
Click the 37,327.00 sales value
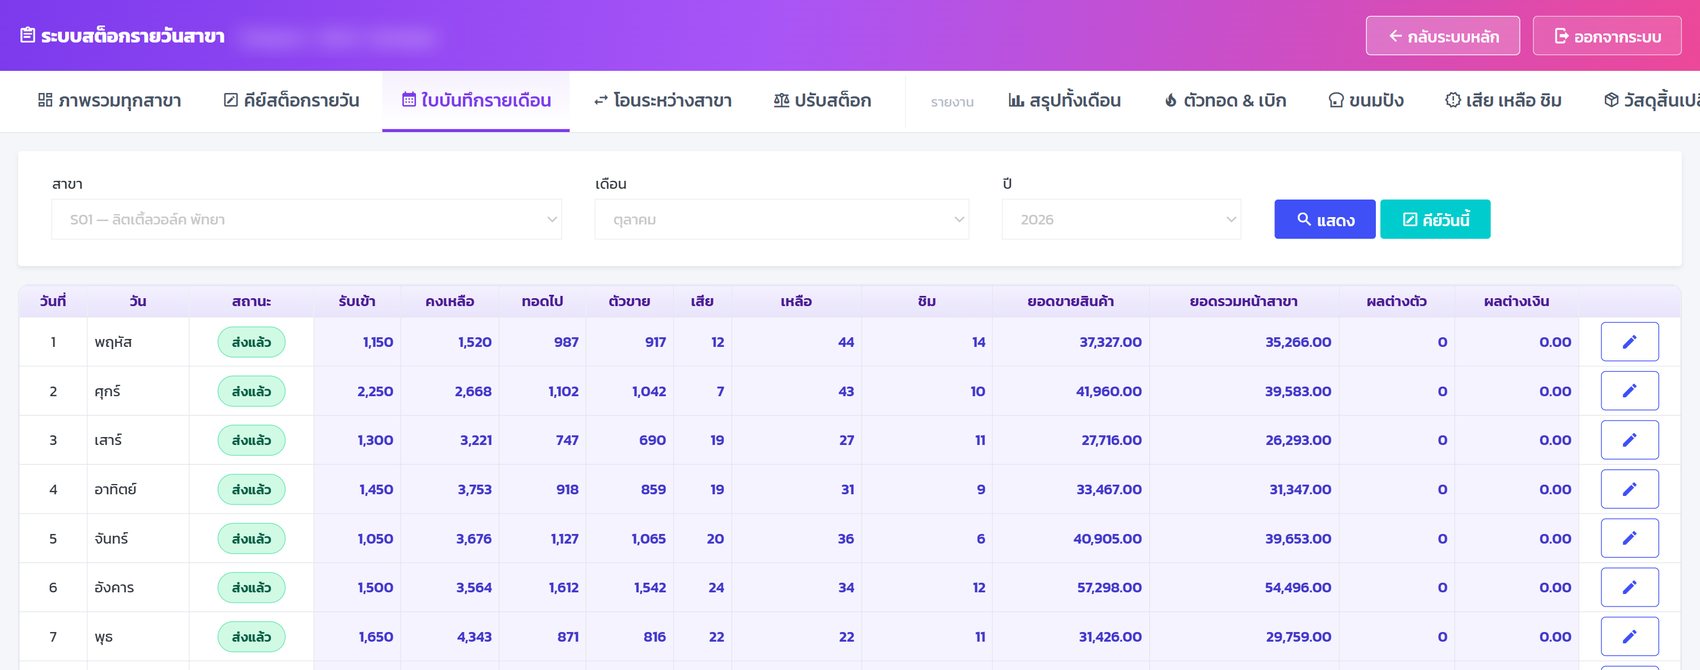pos(1110,342)
